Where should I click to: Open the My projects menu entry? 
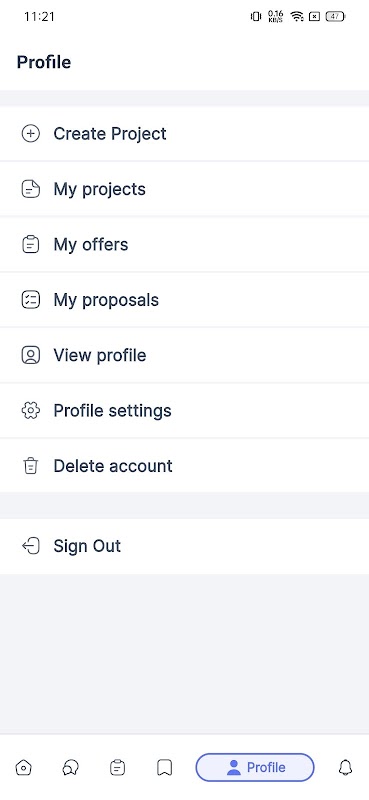click(x=184, y=189)
